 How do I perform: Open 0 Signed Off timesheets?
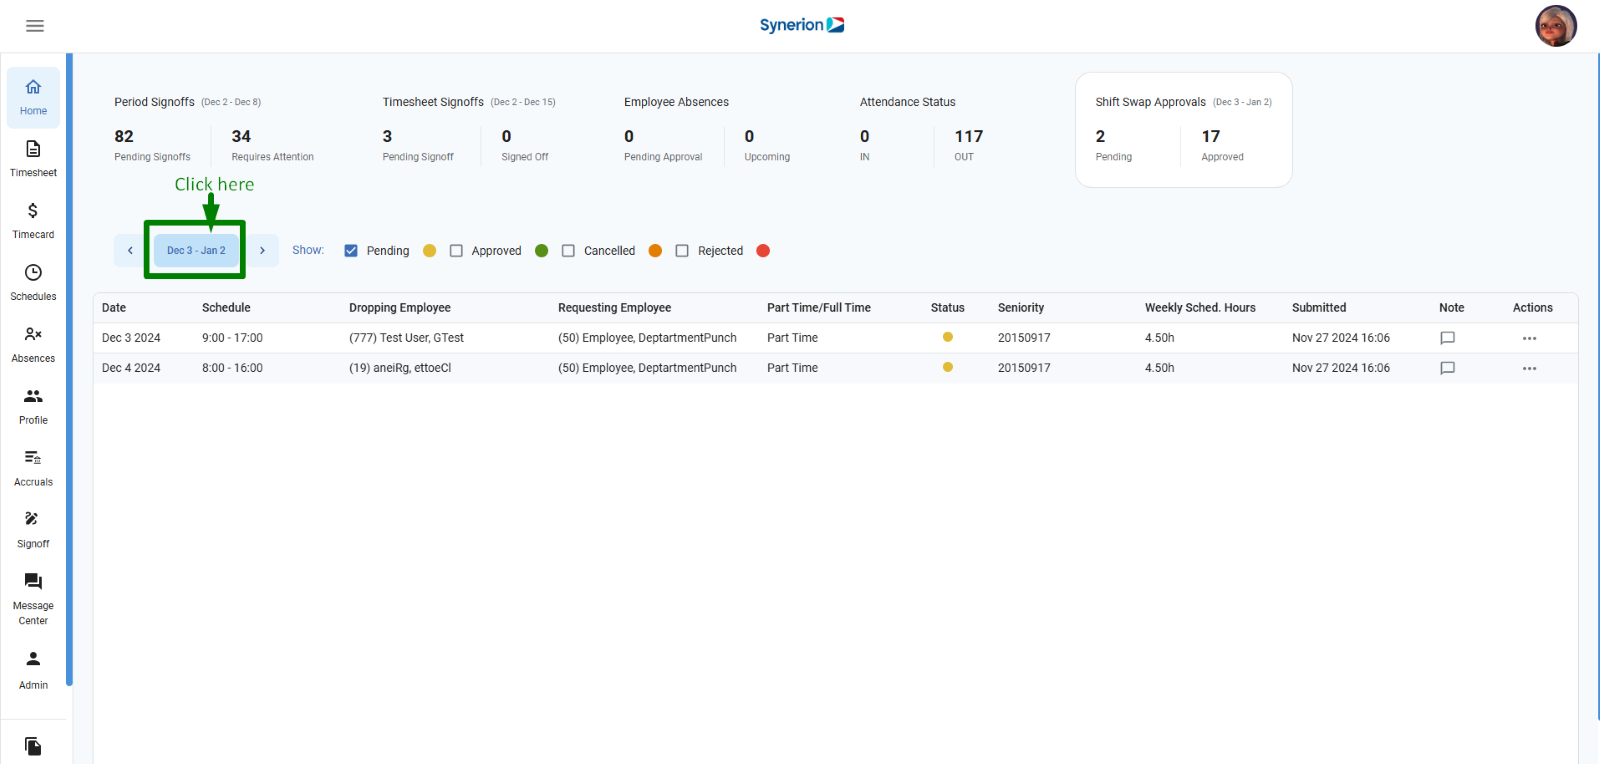[x=525, y=145]
